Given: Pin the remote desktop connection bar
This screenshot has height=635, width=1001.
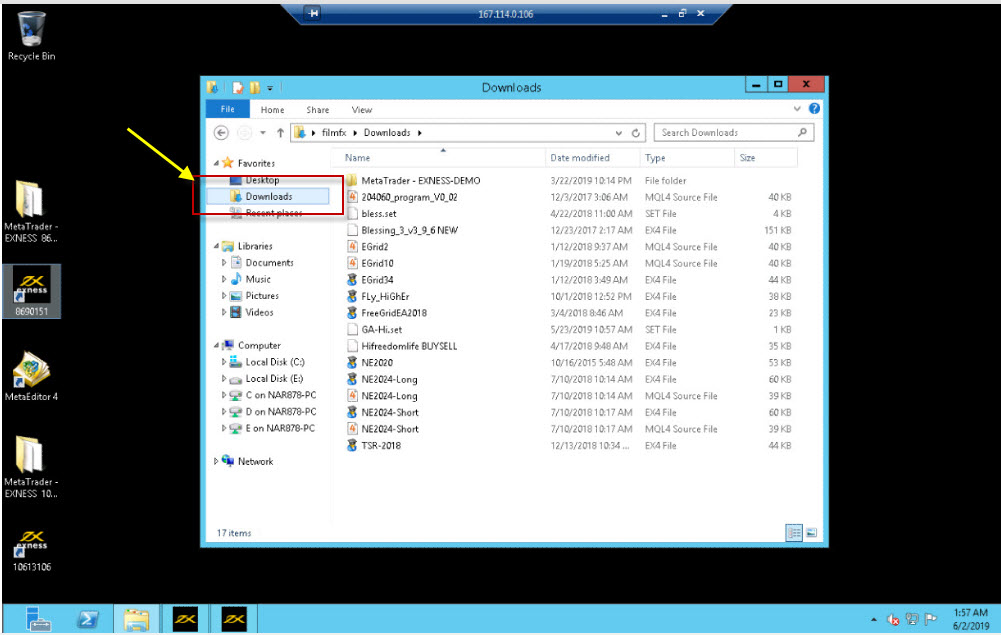Looking at the screenshot, I should (x=315, y=13).
